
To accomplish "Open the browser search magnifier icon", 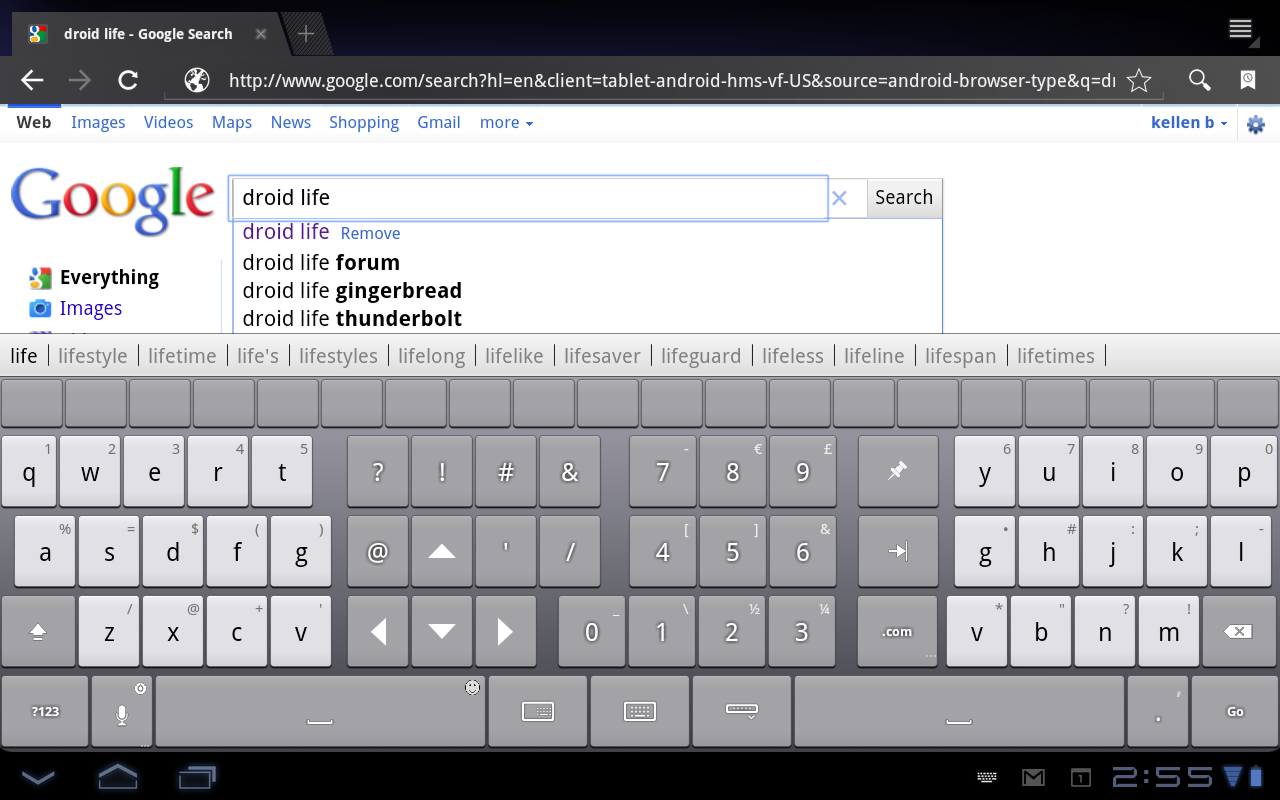I will coord(1199,81).
